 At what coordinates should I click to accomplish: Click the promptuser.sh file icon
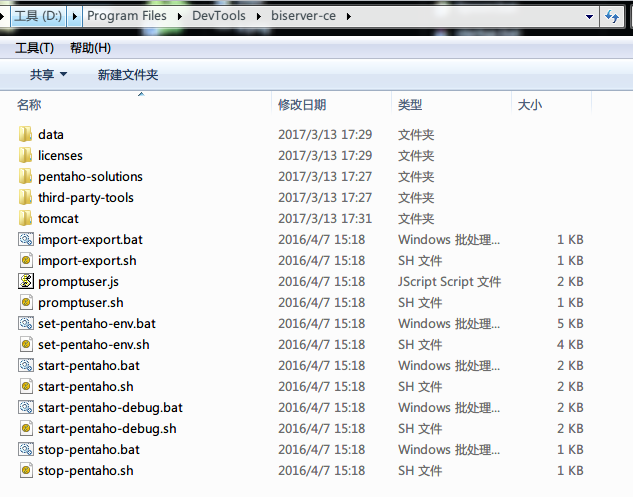[26, 302]
